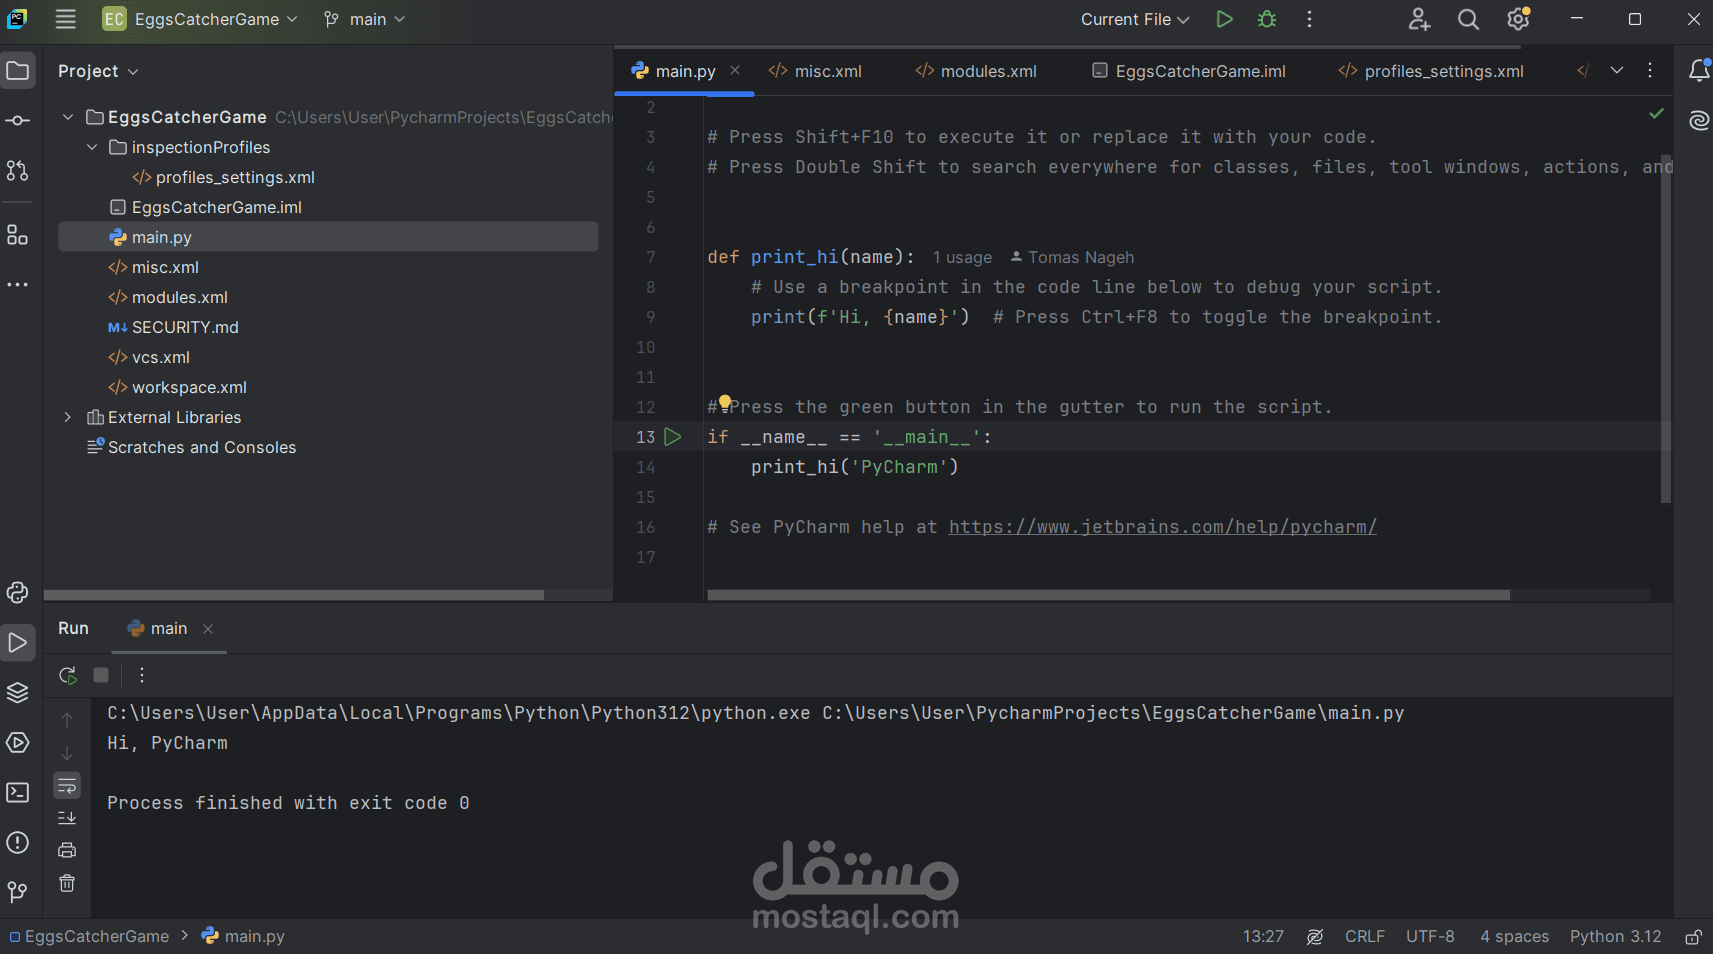Image resolution: width=1713 pixels, height=954 pixels.
Task: Collapse the inspectionProfiles folder
Action: pos(92,147)
